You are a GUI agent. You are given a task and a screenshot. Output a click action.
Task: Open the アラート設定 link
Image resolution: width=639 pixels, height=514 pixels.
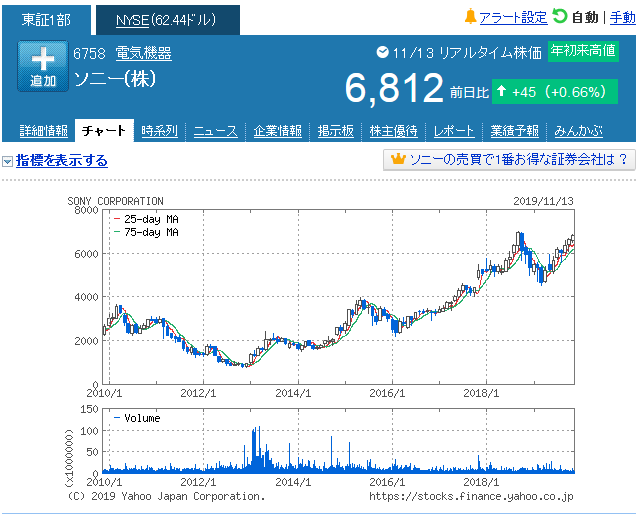point(513,18)
